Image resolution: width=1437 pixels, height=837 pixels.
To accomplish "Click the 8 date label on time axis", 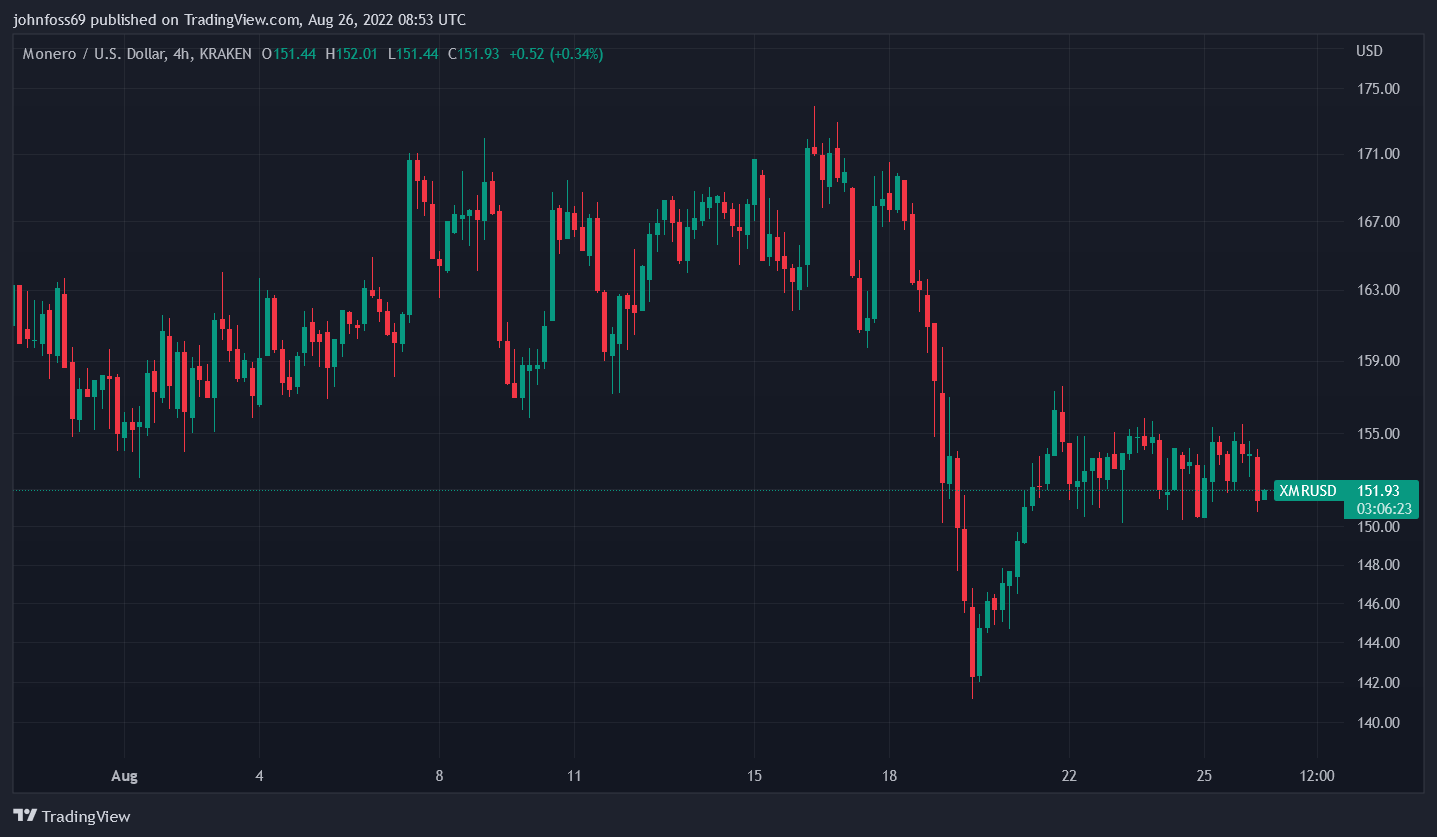I will tap(439, 776).
